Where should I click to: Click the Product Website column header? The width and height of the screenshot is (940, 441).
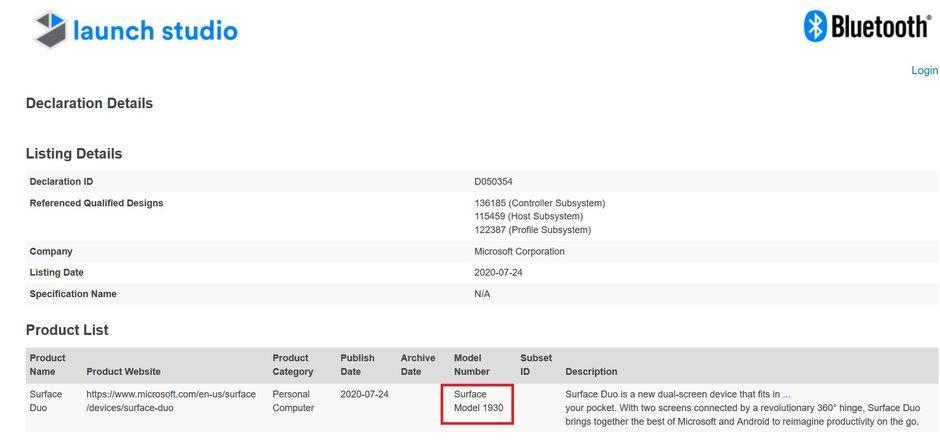(123, 371)
